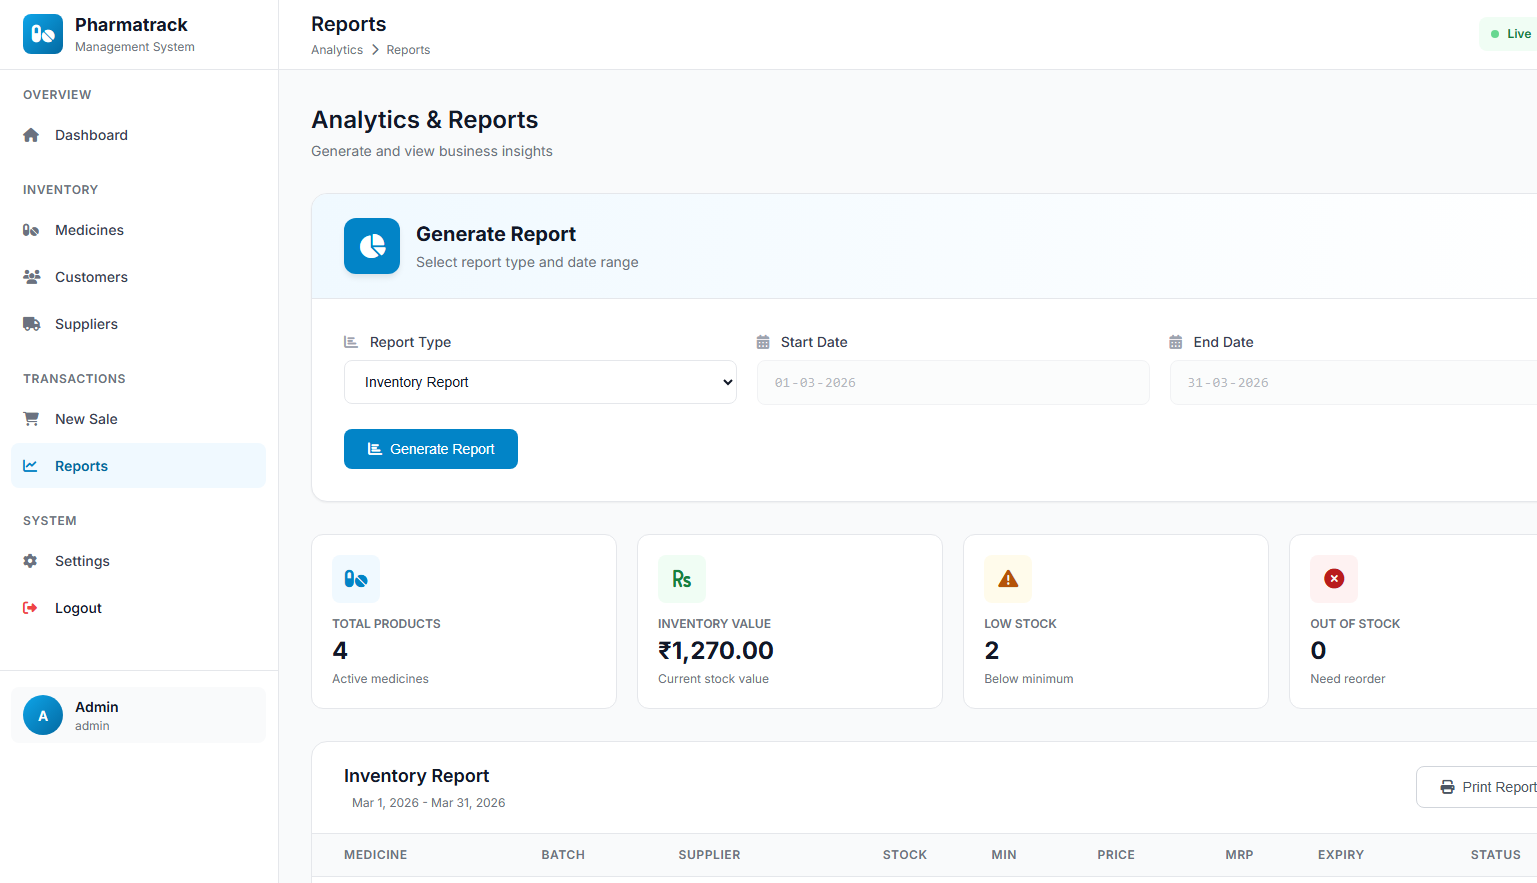Click the Rs Inventory Value icon

(682, 579)
